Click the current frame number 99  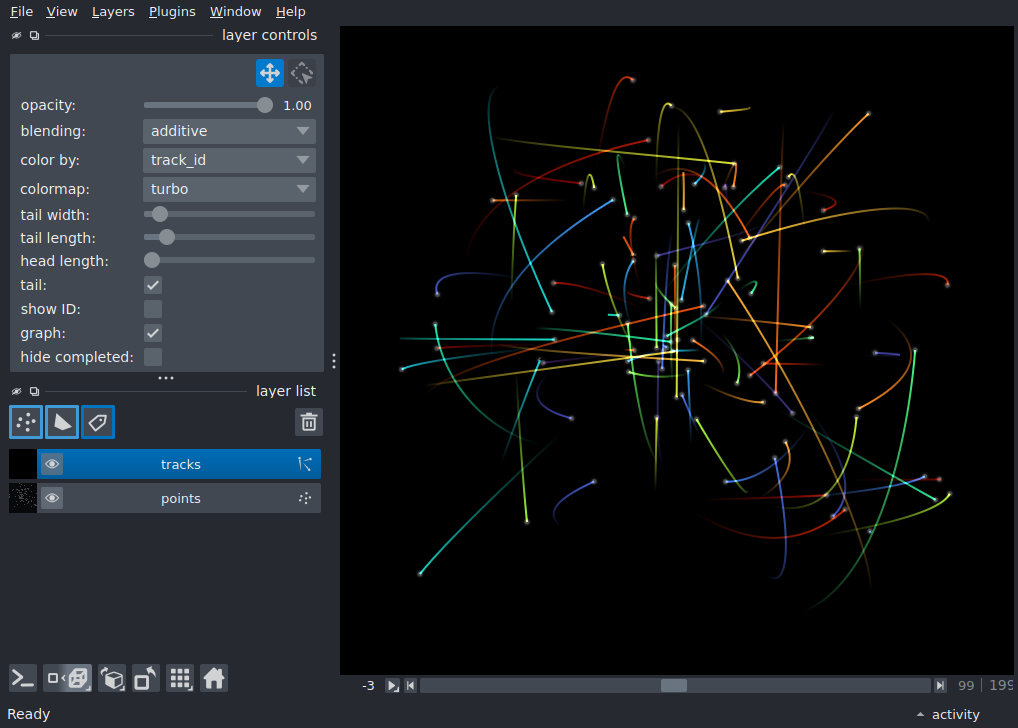point(965,686)
